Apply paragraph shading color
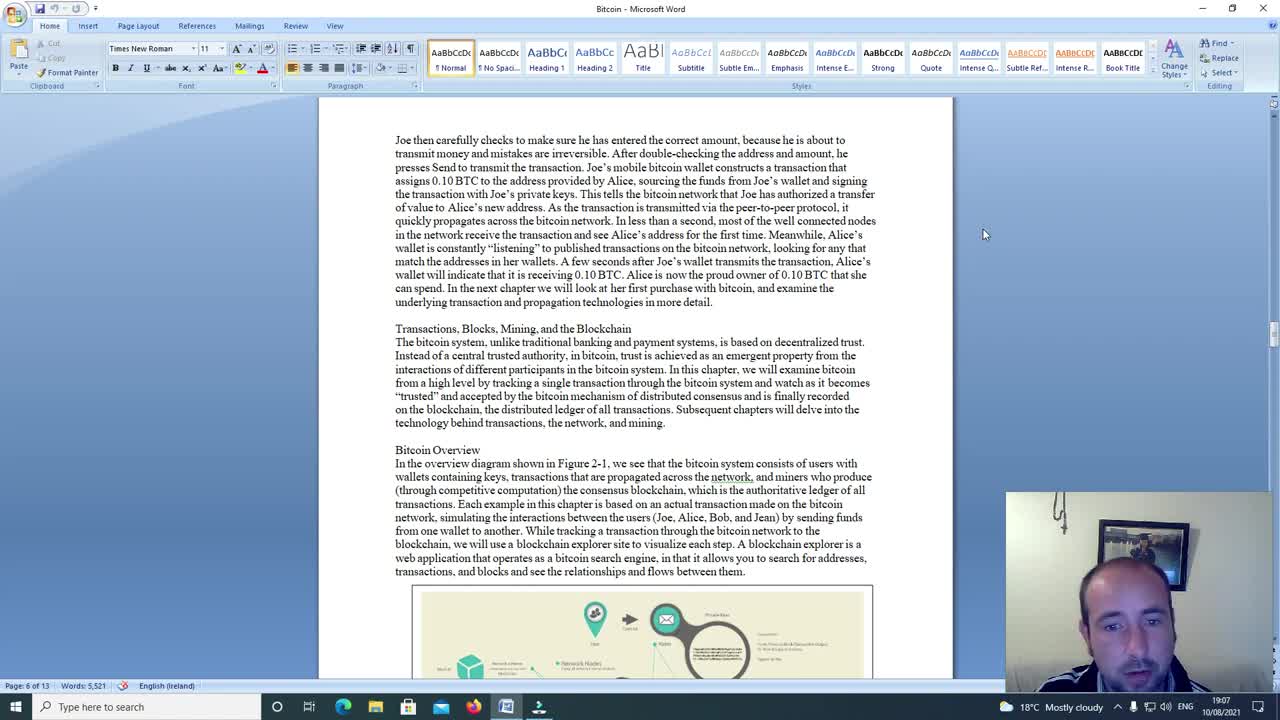The width and height of the screenshot is (1280, 720). point(381,68)
